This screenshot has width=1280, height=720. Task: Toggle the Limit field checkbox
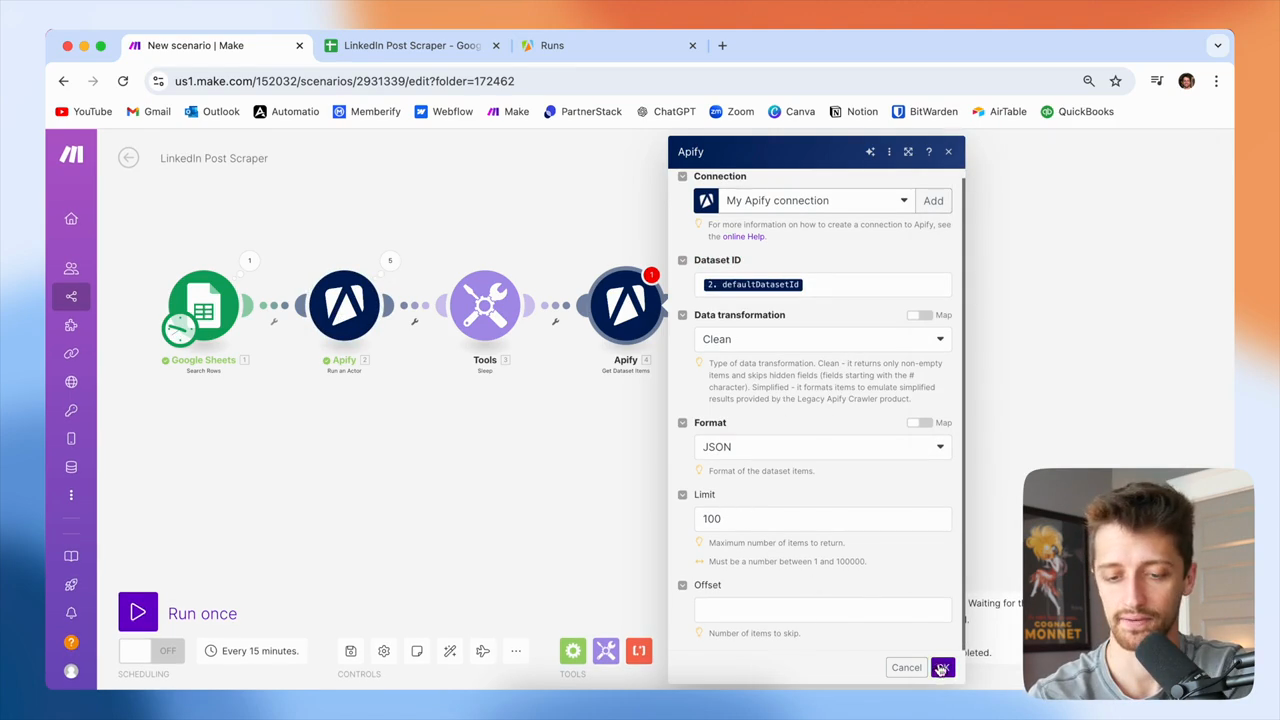(x=683, y=495)
